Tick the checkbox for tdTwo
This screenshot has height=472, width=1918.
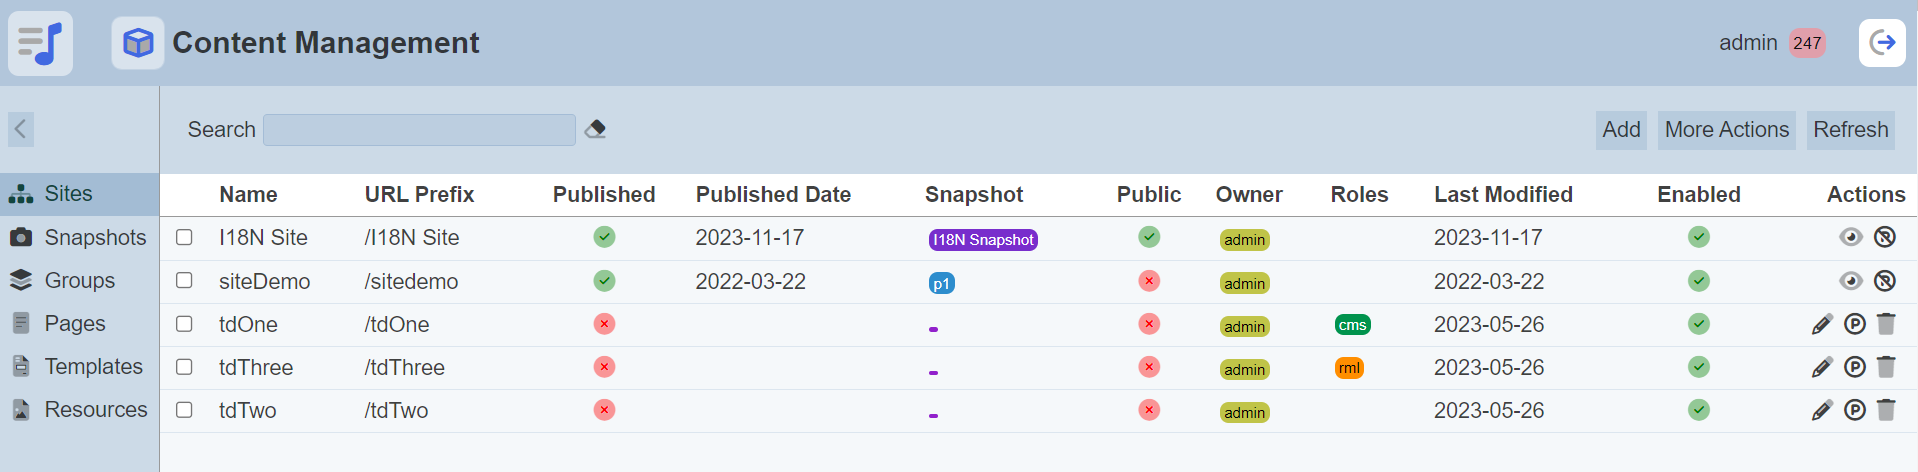(x=184, y=410)
